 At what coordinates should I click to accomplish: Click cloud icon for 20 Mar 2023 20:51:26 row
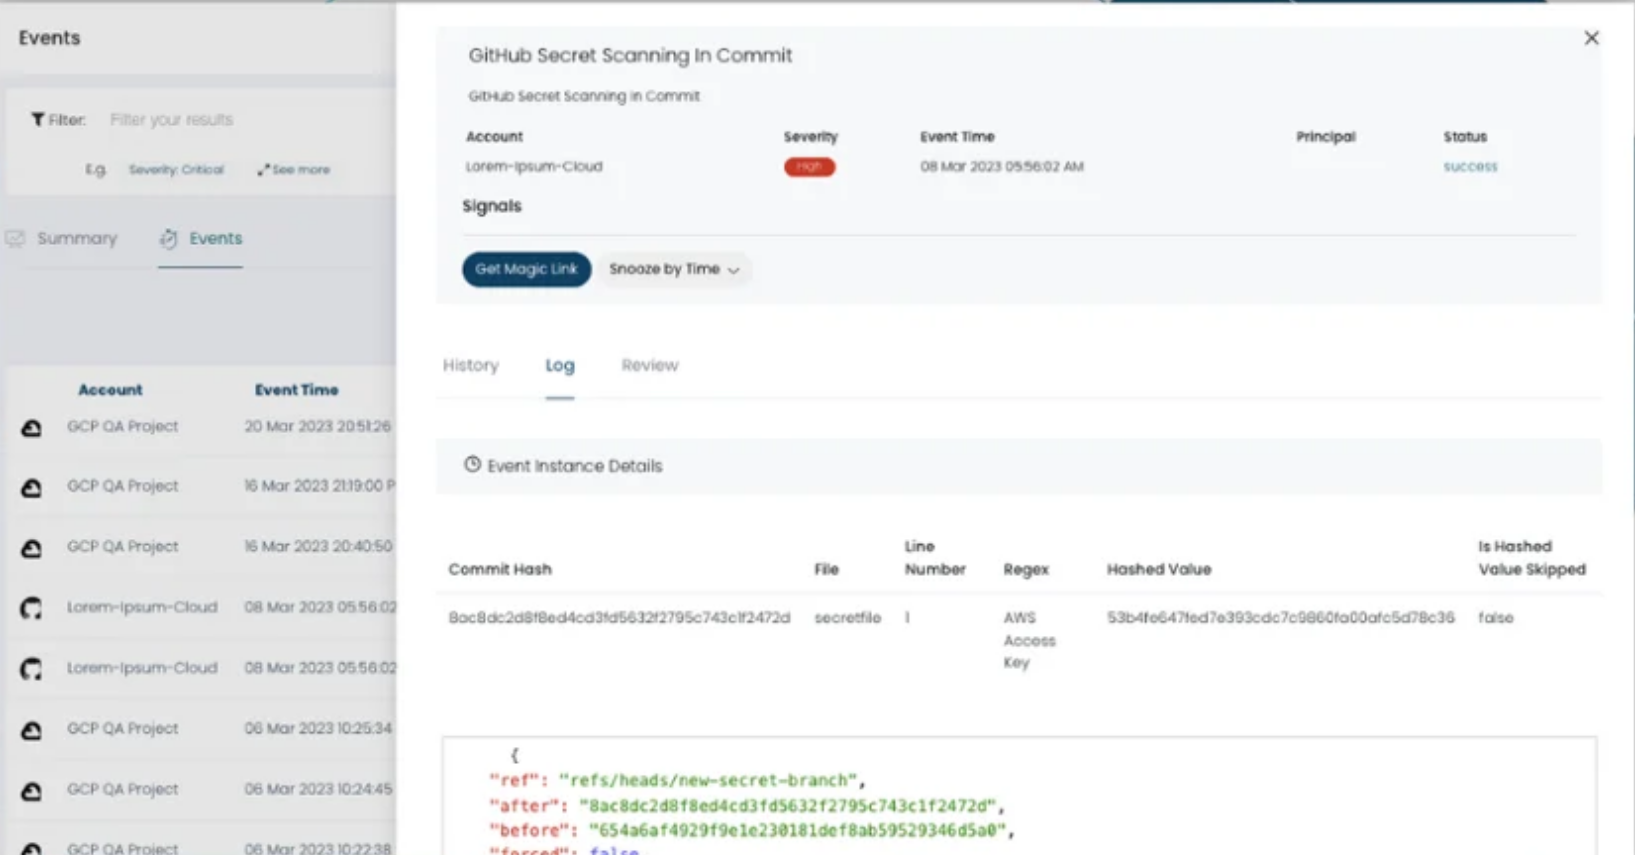coord(32,427)
